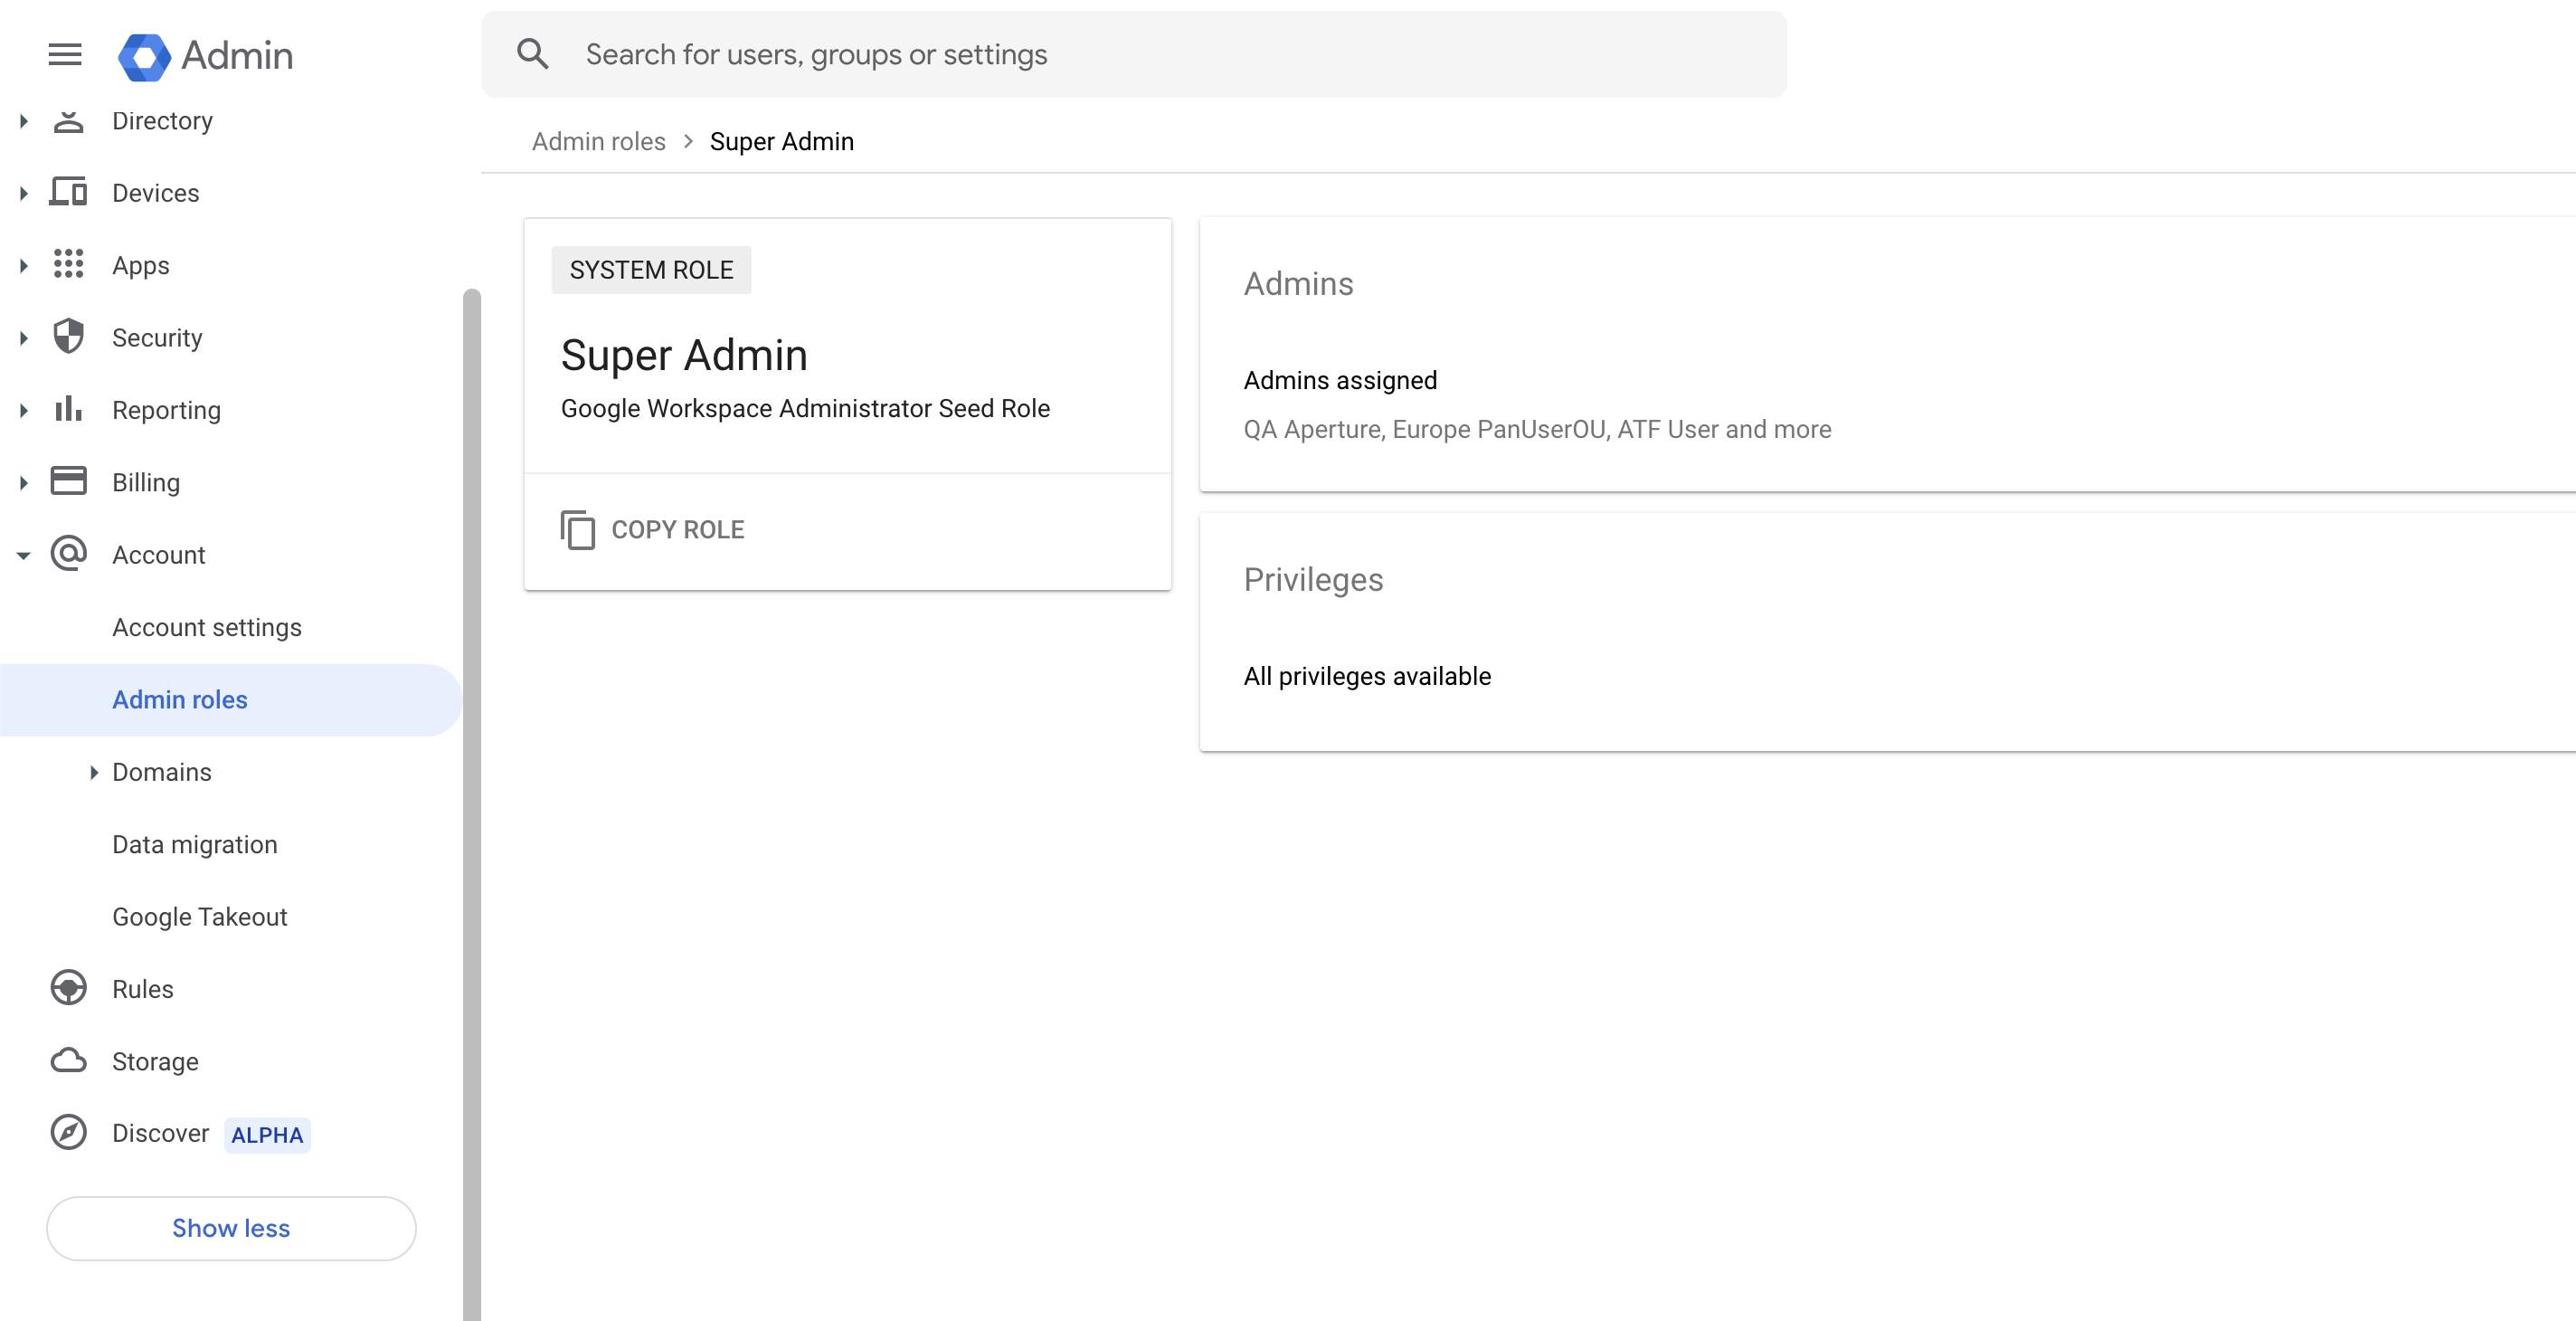Image resolution: width=2576 pixels, height=1321 pixels.
Task: Open the main hamburger menu
Action: [x=65, y=55]
